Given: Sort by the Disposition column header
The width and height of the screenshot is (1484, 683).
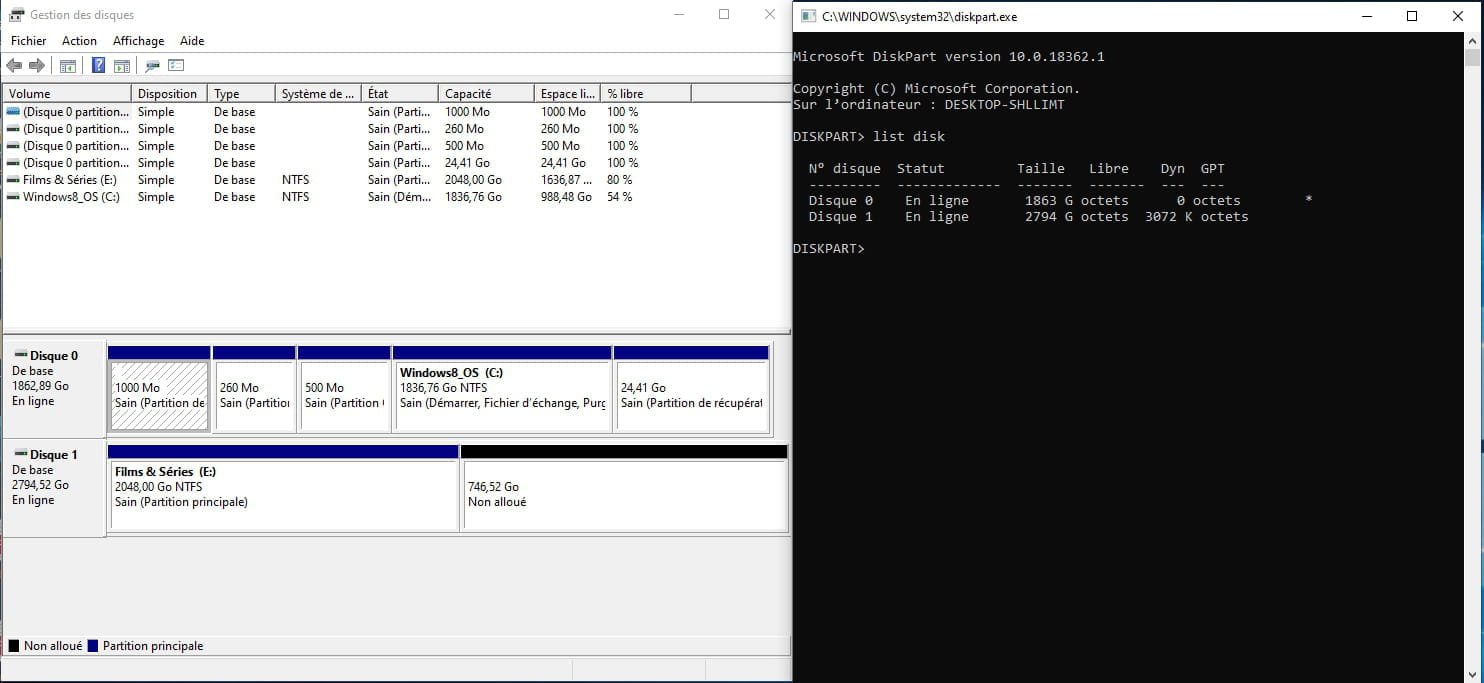Looking at the screenshot, I should point(169,94).
